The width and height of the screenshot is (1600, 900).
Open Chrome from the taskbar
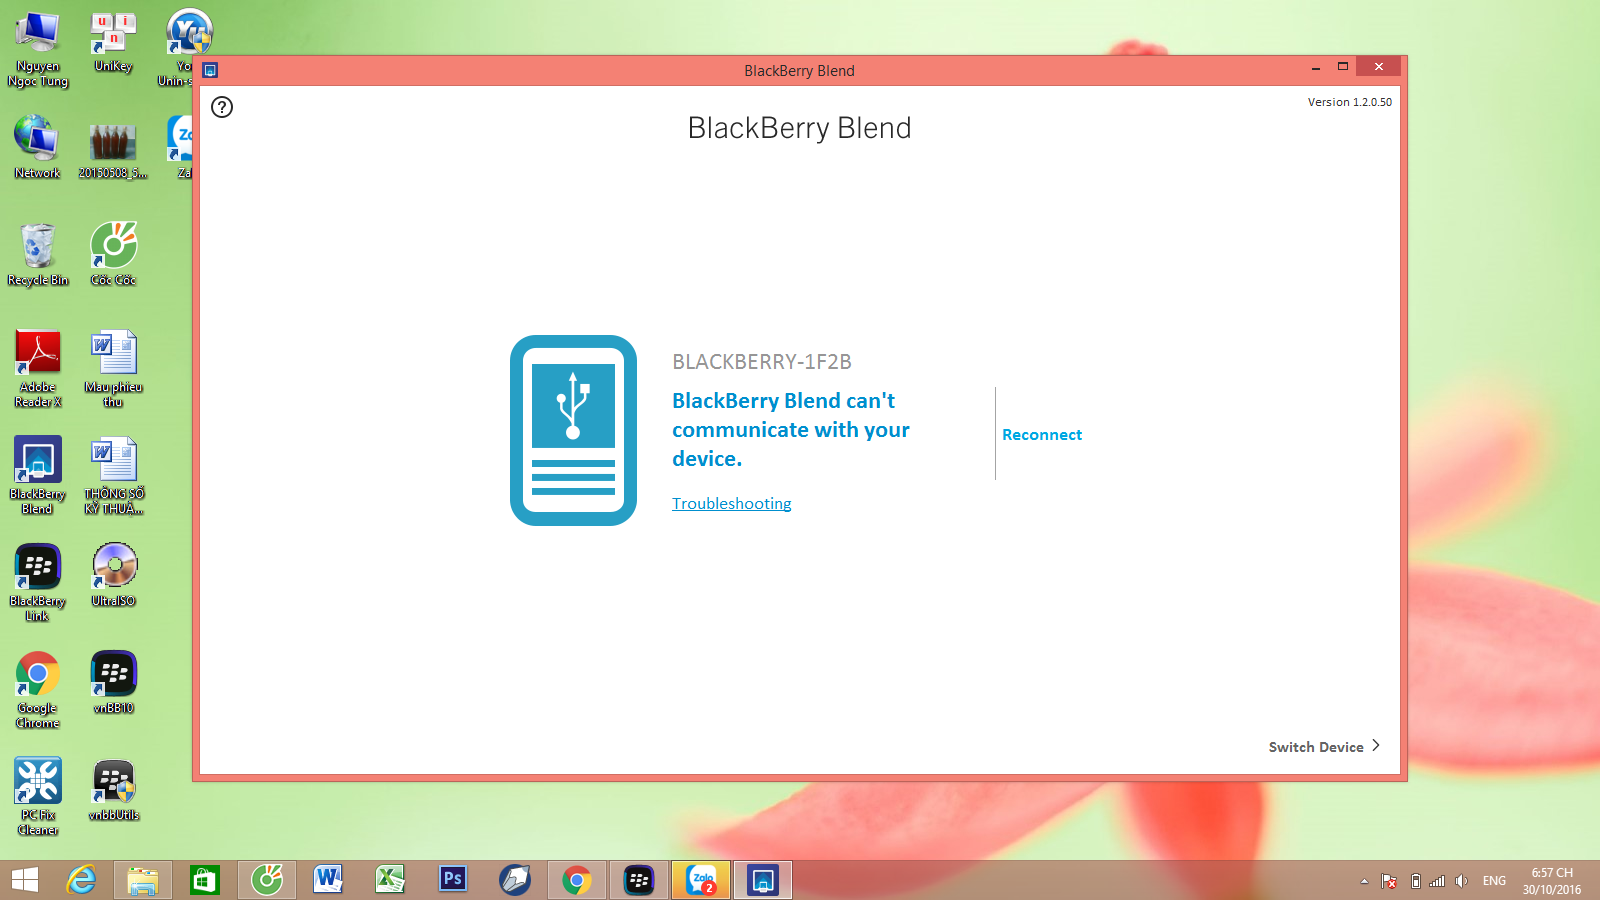tap(577, 880)
